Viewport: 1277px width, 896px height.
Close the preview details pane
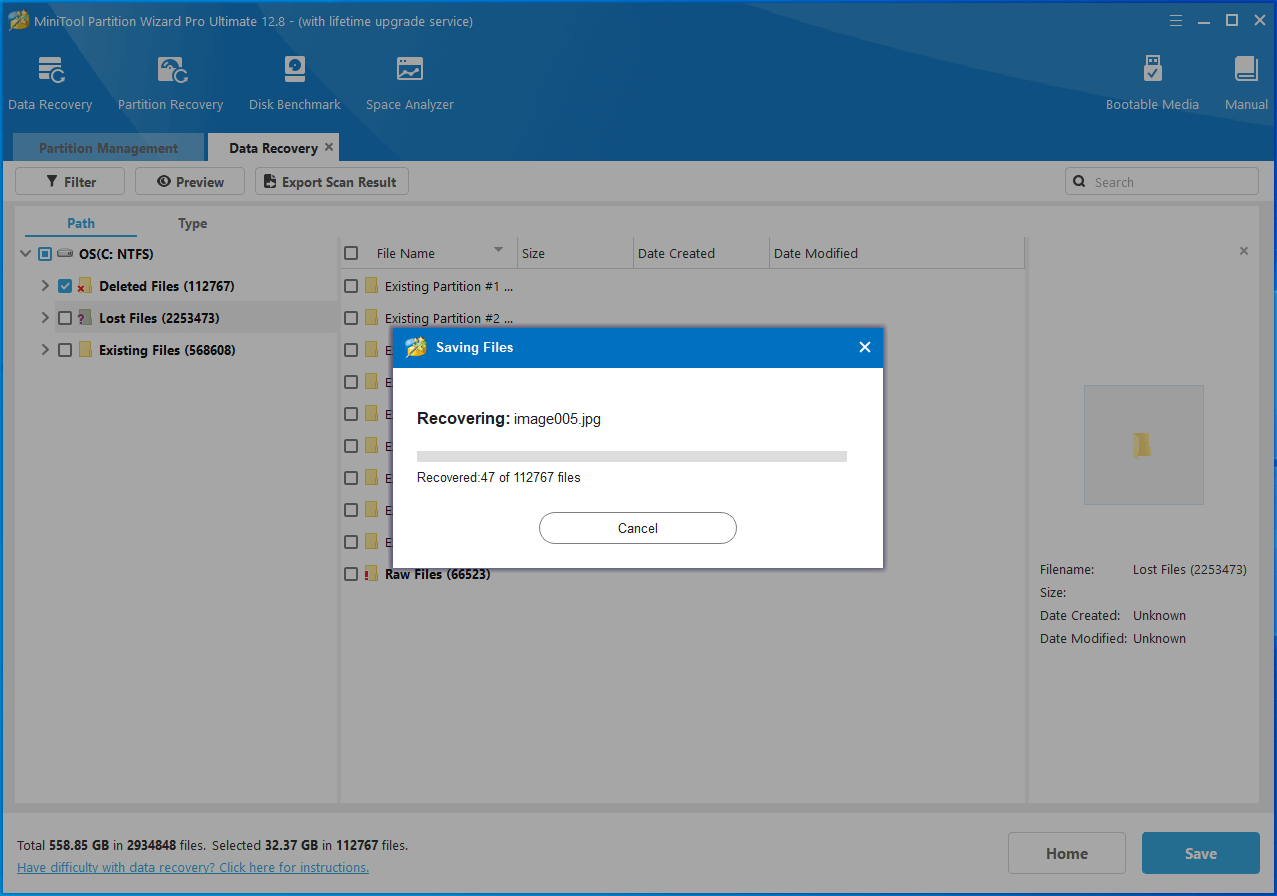click(1244, 251)
